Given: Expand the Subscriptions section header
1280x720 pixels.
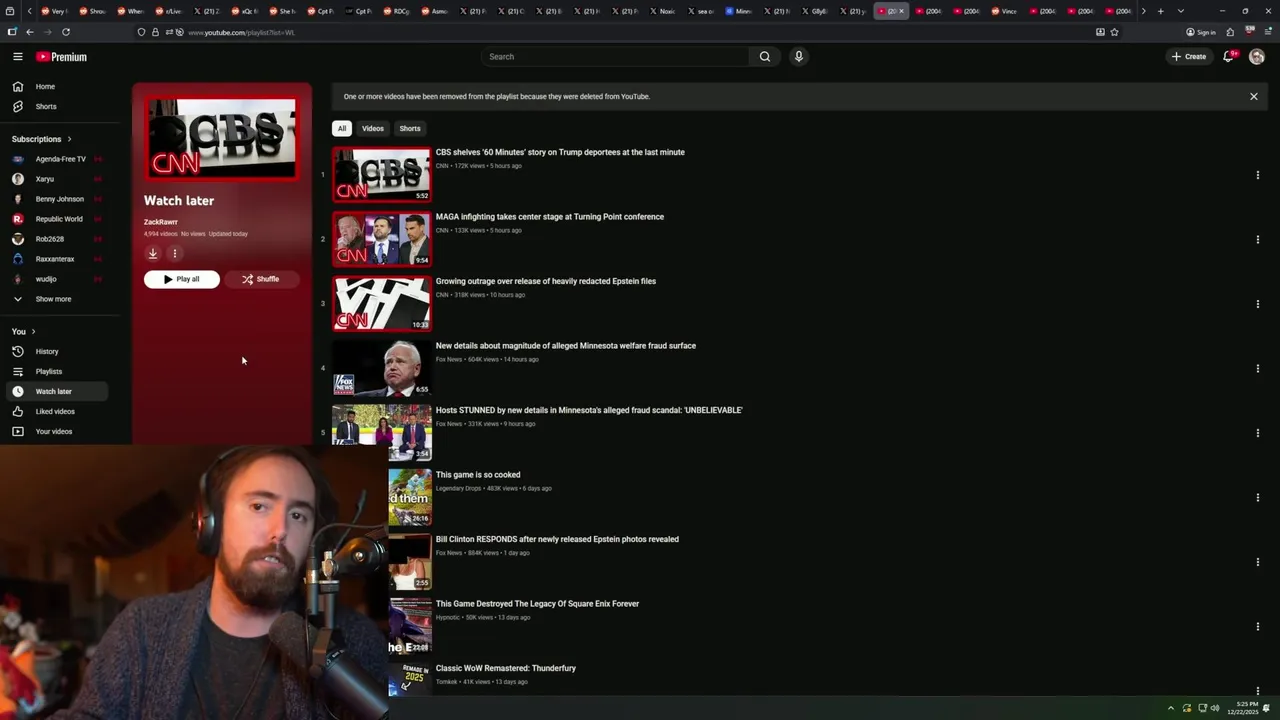Looking at the screenshot, I should 42,139.
